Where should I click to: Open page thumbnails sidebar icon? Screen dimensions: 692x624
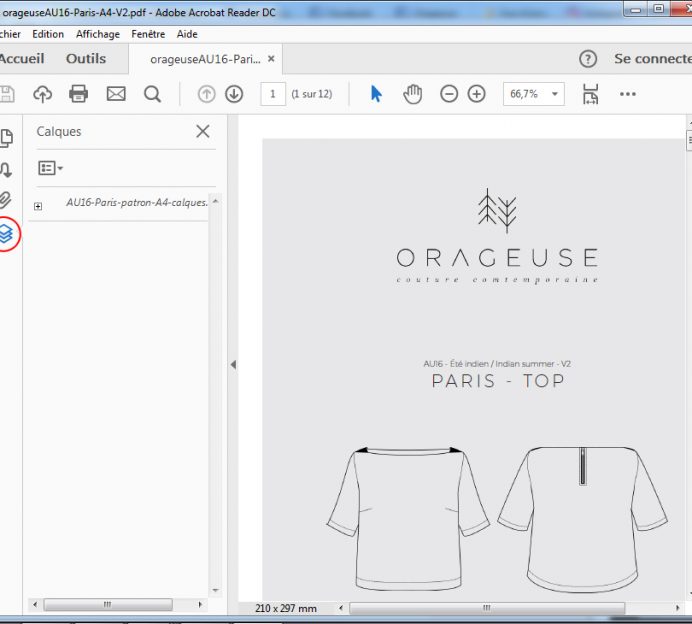(x=6, y=138)
